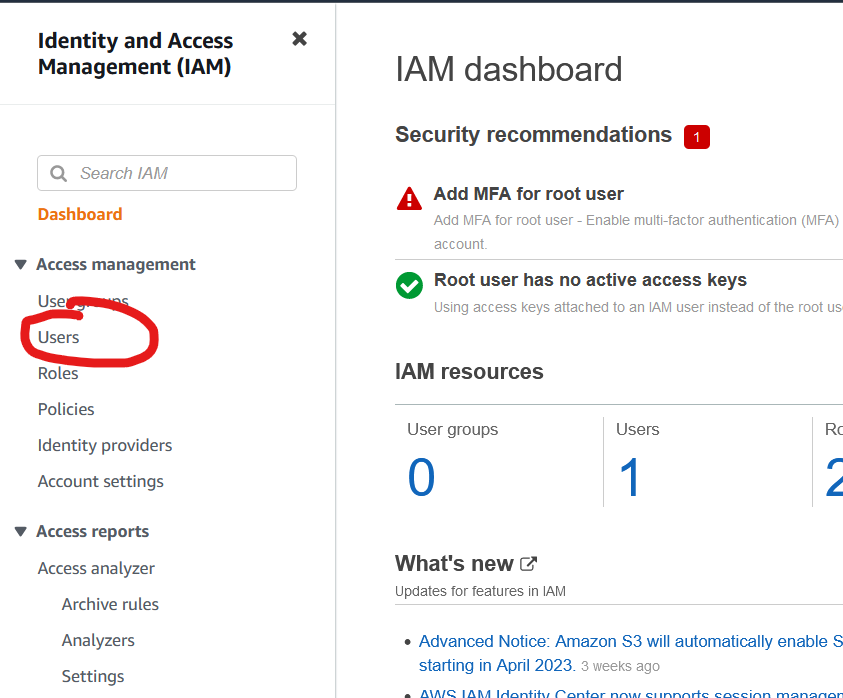Open Archive rules under Access analyzer
Screen dimensions: 843x698
click(110, 604)
